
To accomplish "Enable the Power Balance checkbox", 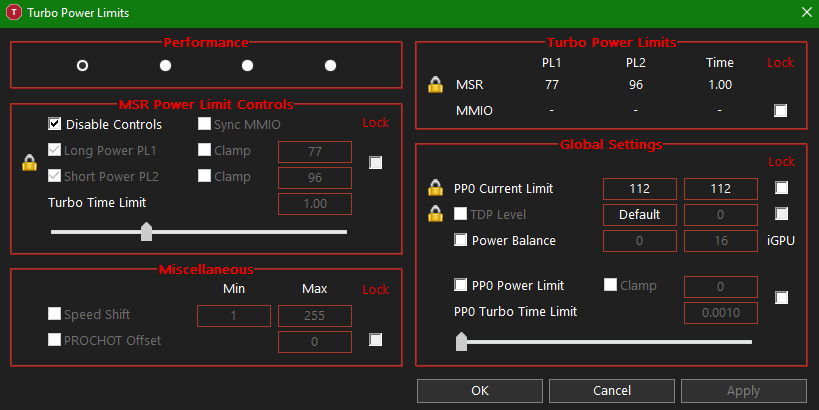I will click(460, 240).
